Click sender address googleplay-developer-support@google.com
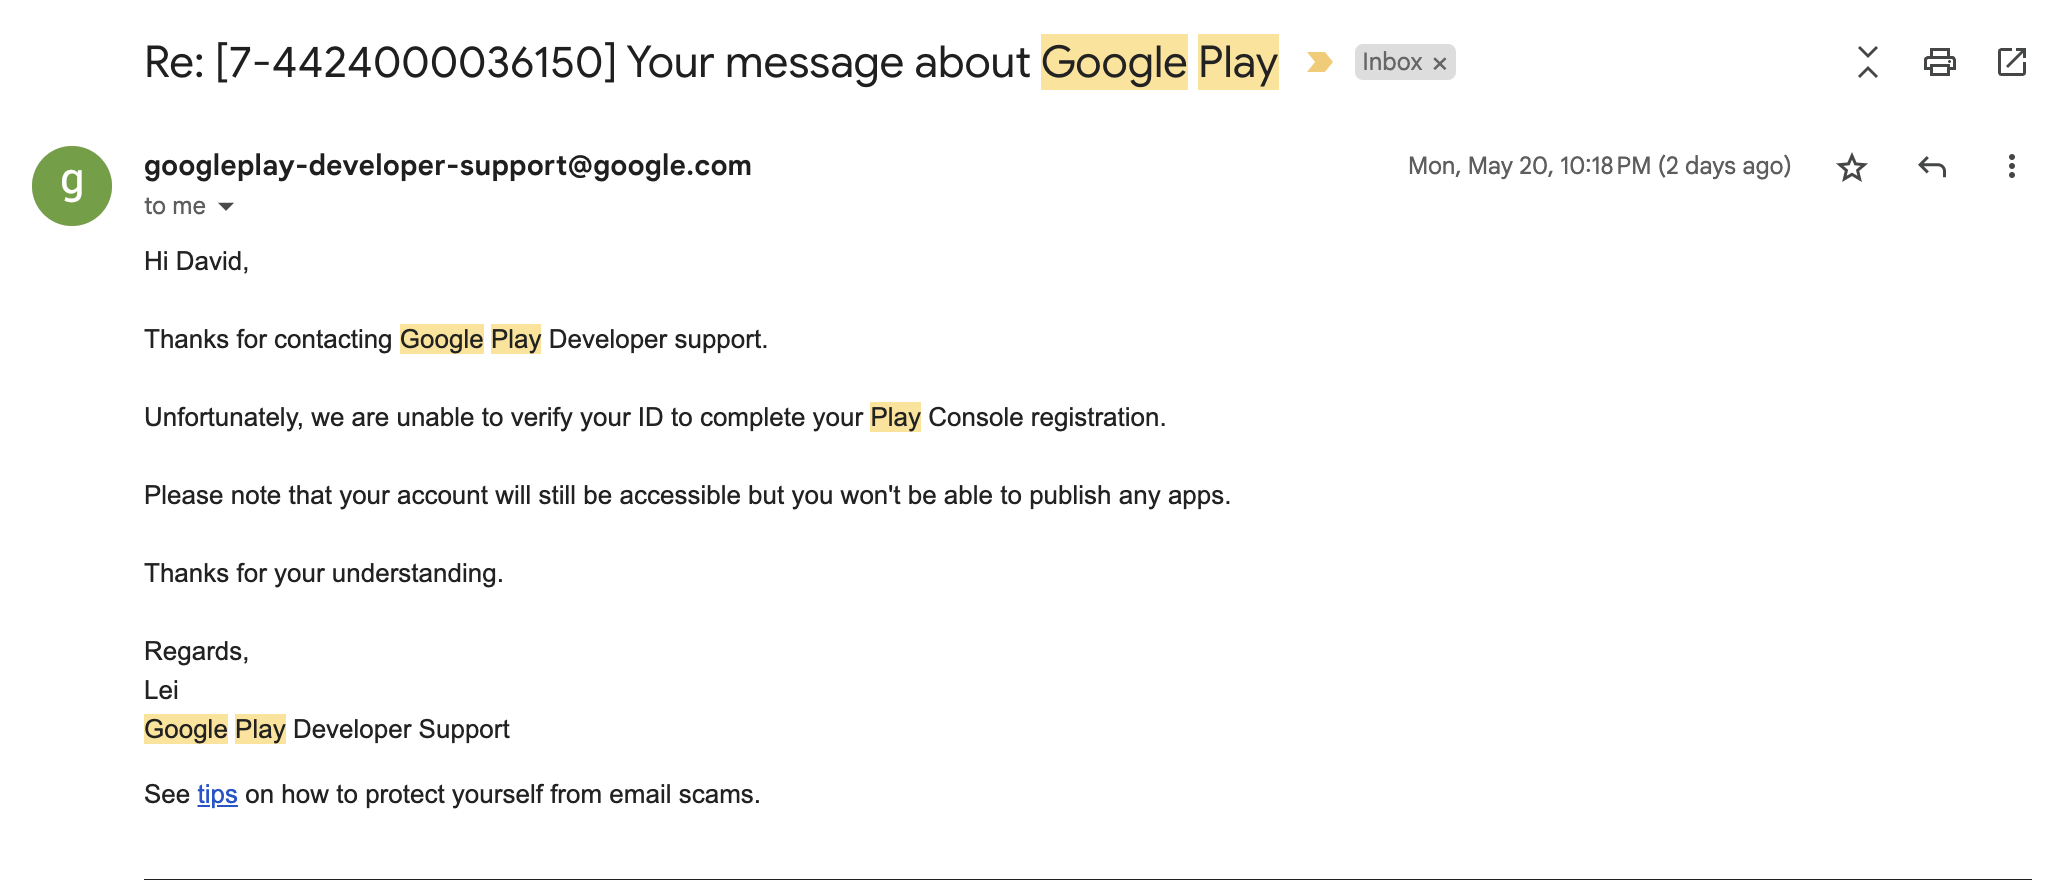 tap(447, 166)
